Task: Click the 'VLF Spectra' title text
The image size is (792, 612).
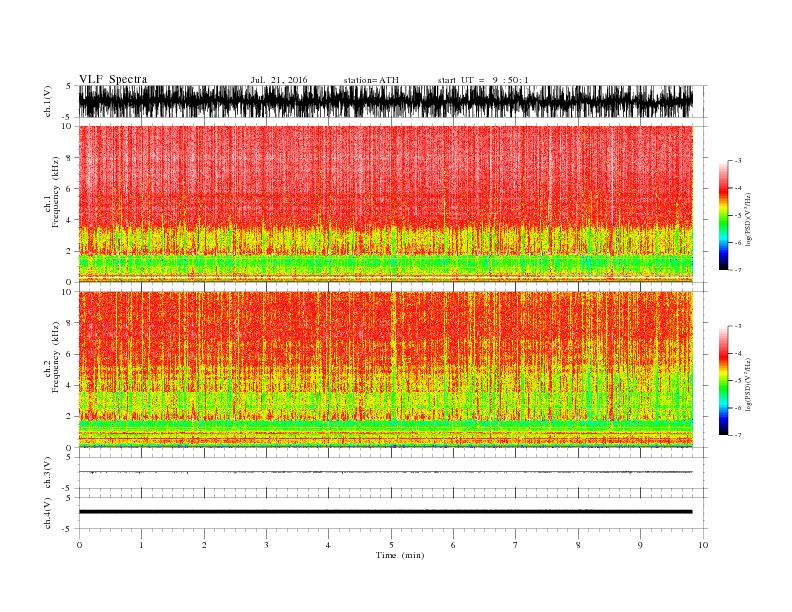Action: (x=113, y=79)
